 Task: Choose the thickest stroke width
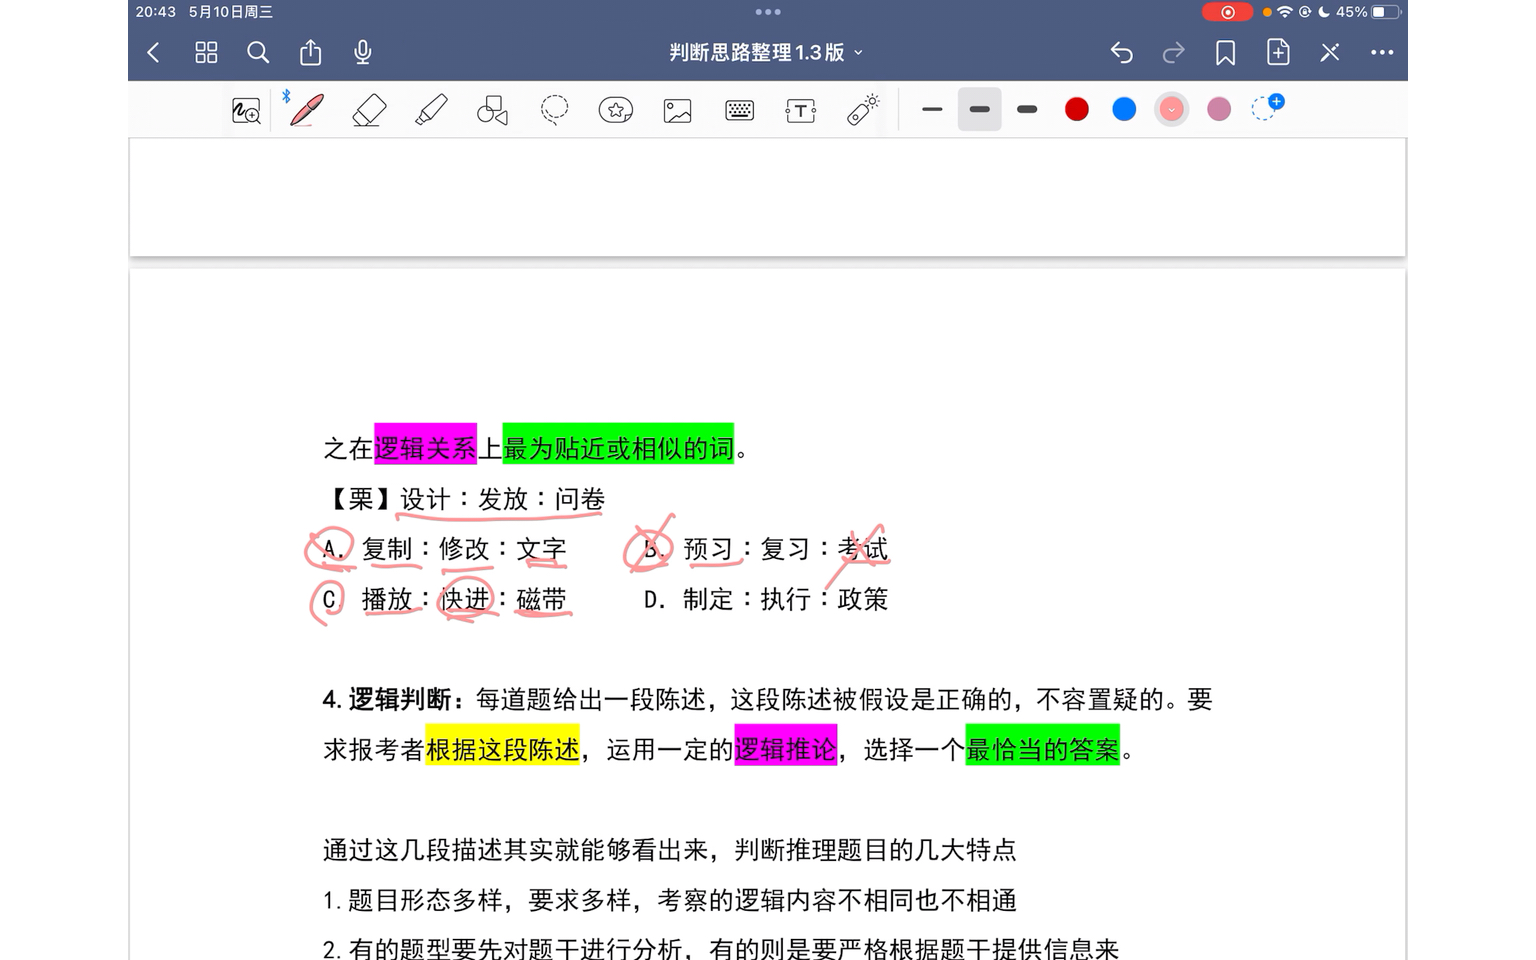coord(1027,109)
